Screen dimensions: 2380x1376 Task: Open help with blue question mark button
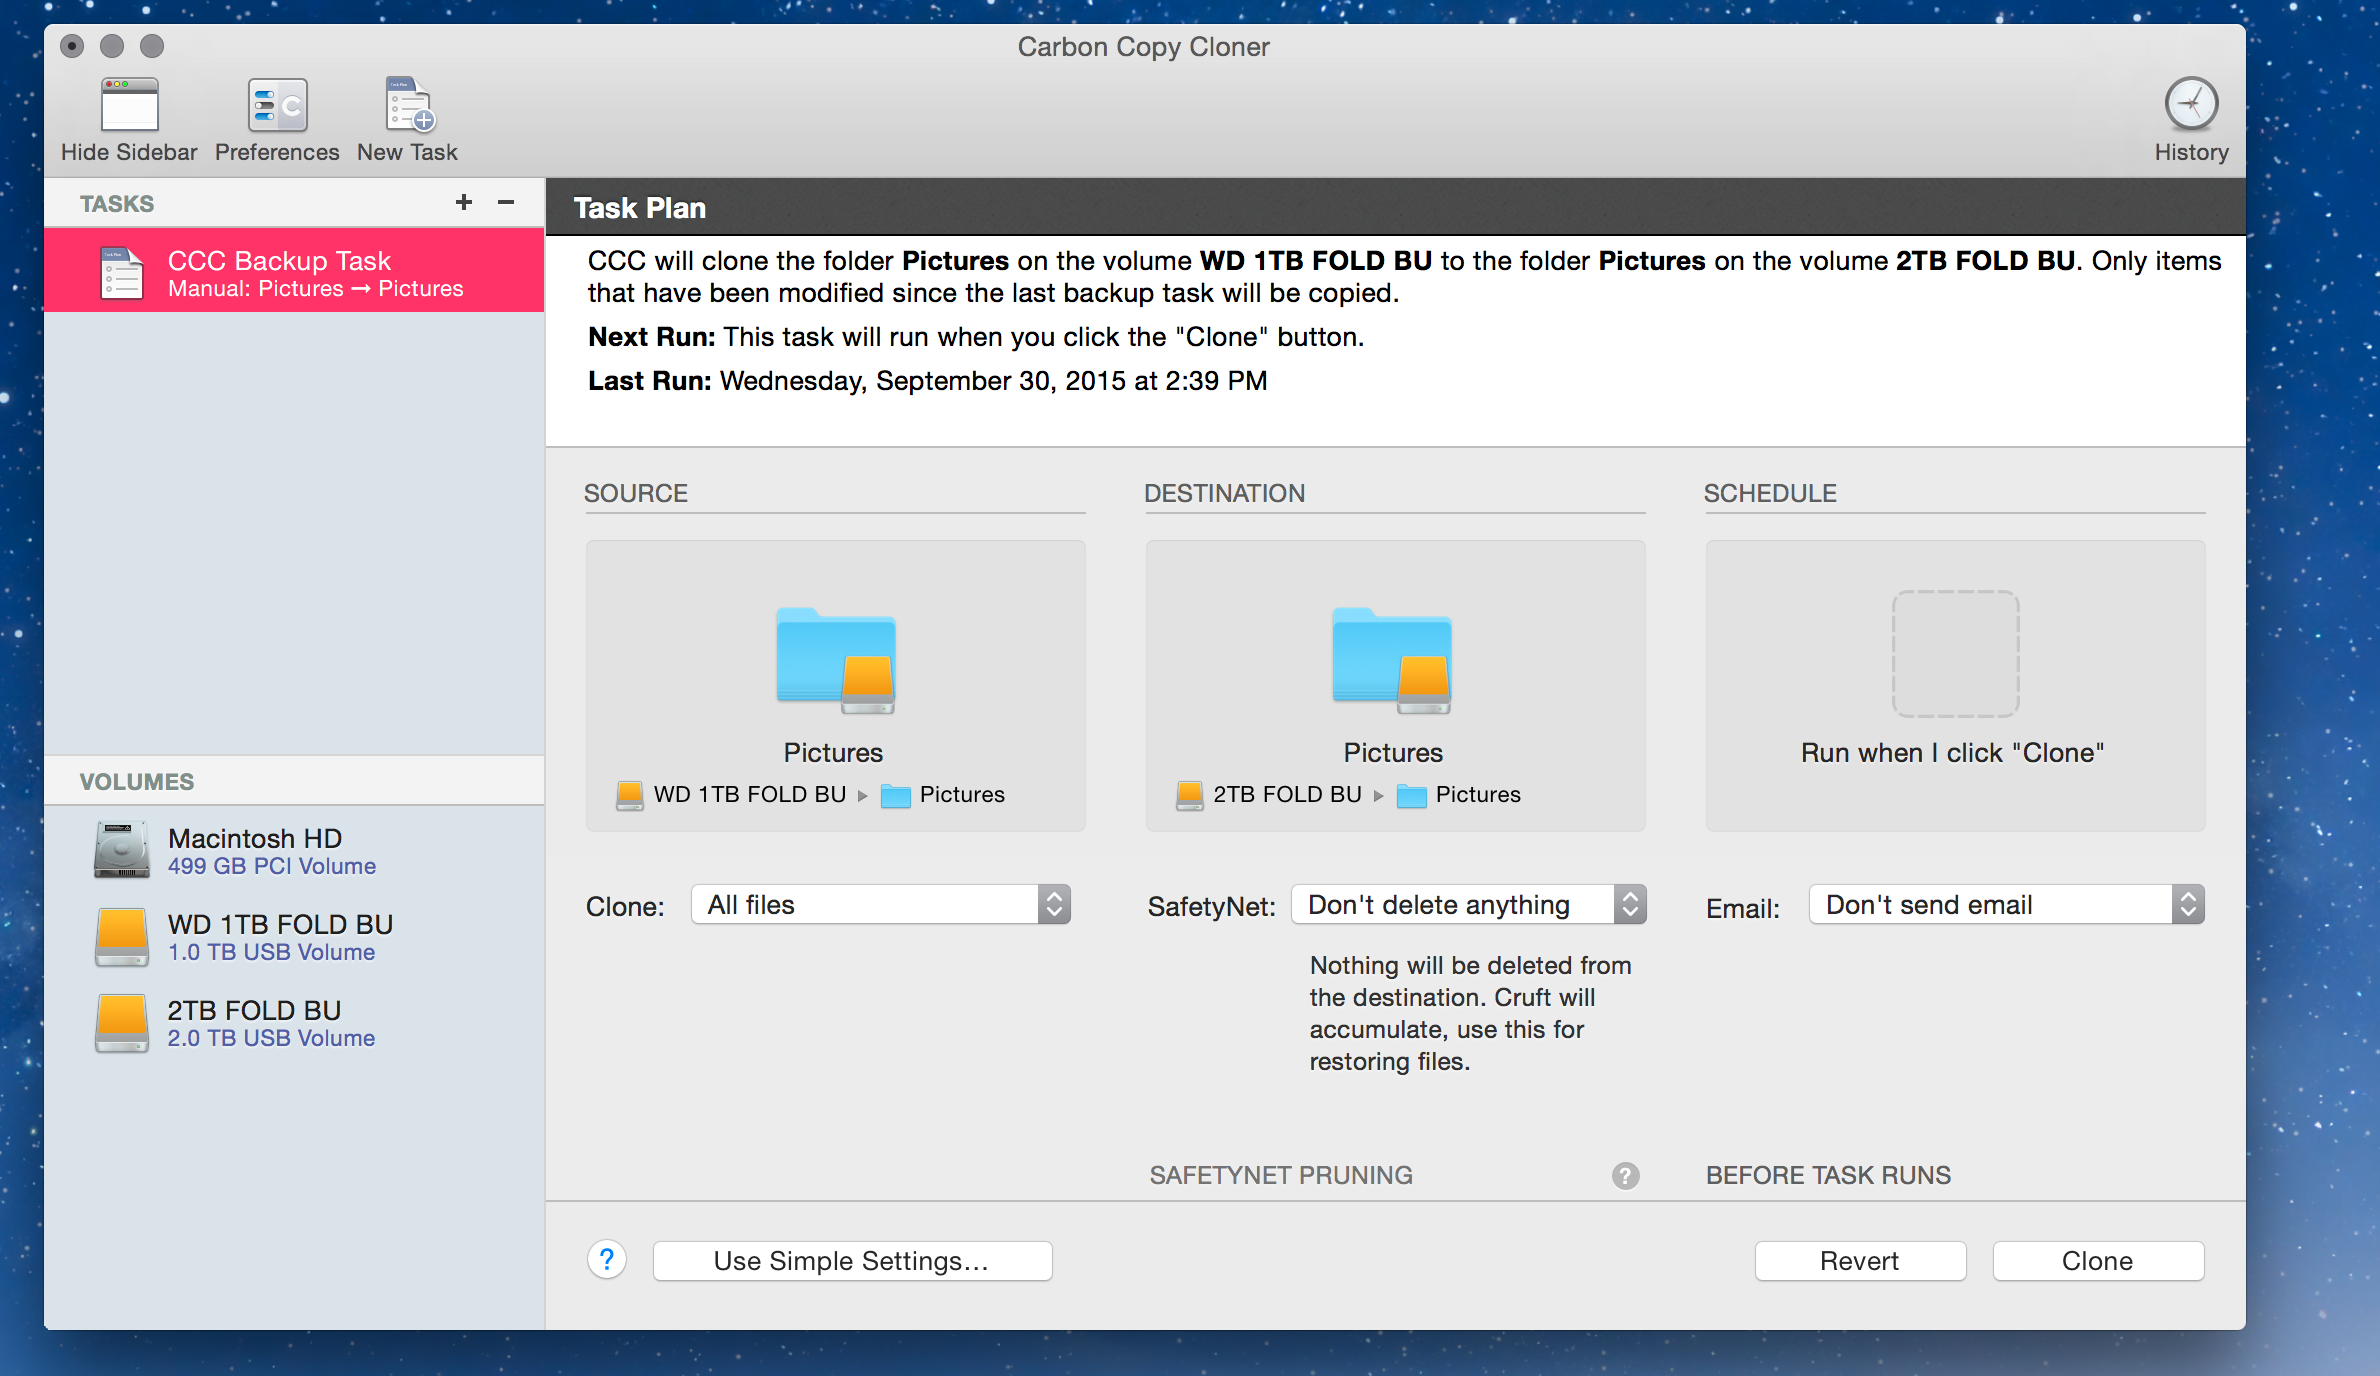(607, 1260)
